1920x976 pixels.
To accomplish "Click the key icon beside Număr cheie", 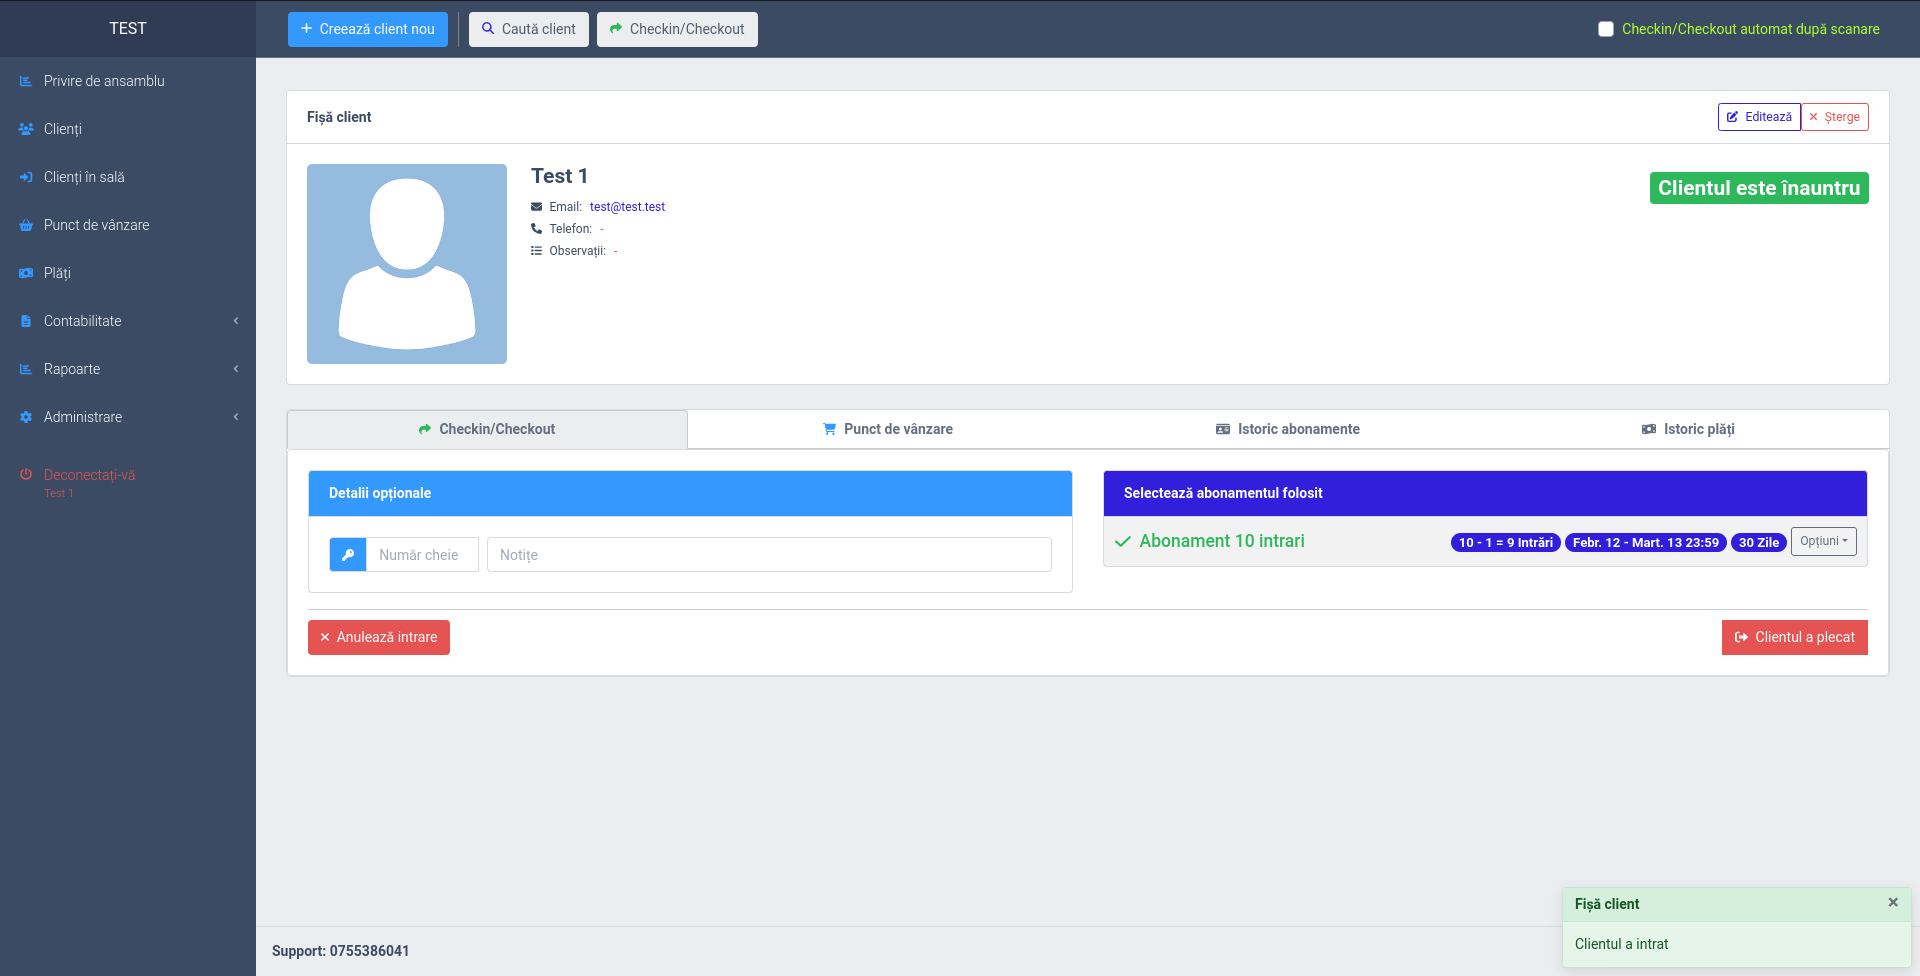I will (348, 555).
